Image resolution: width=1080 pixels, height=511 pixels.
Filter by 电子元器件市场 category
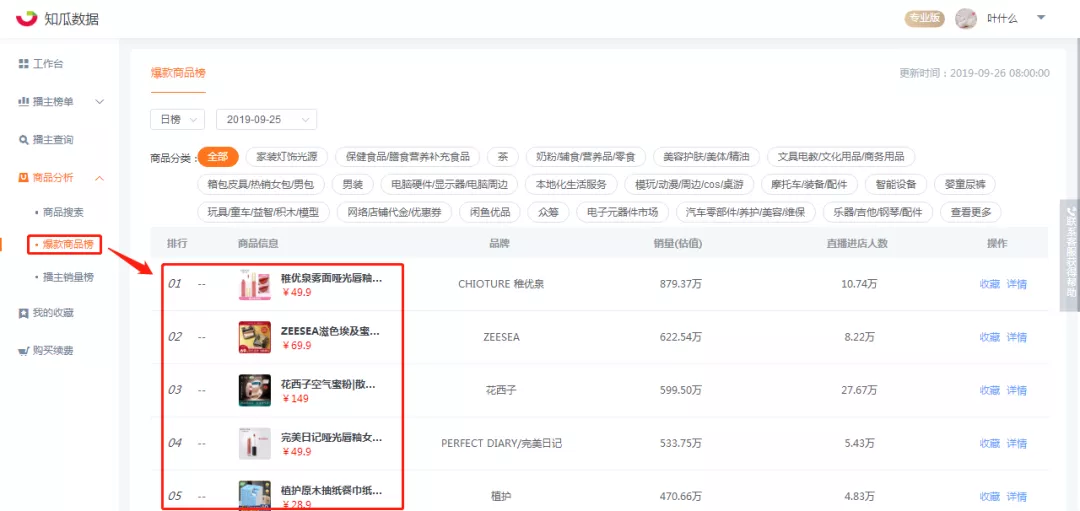pos(623,212)
